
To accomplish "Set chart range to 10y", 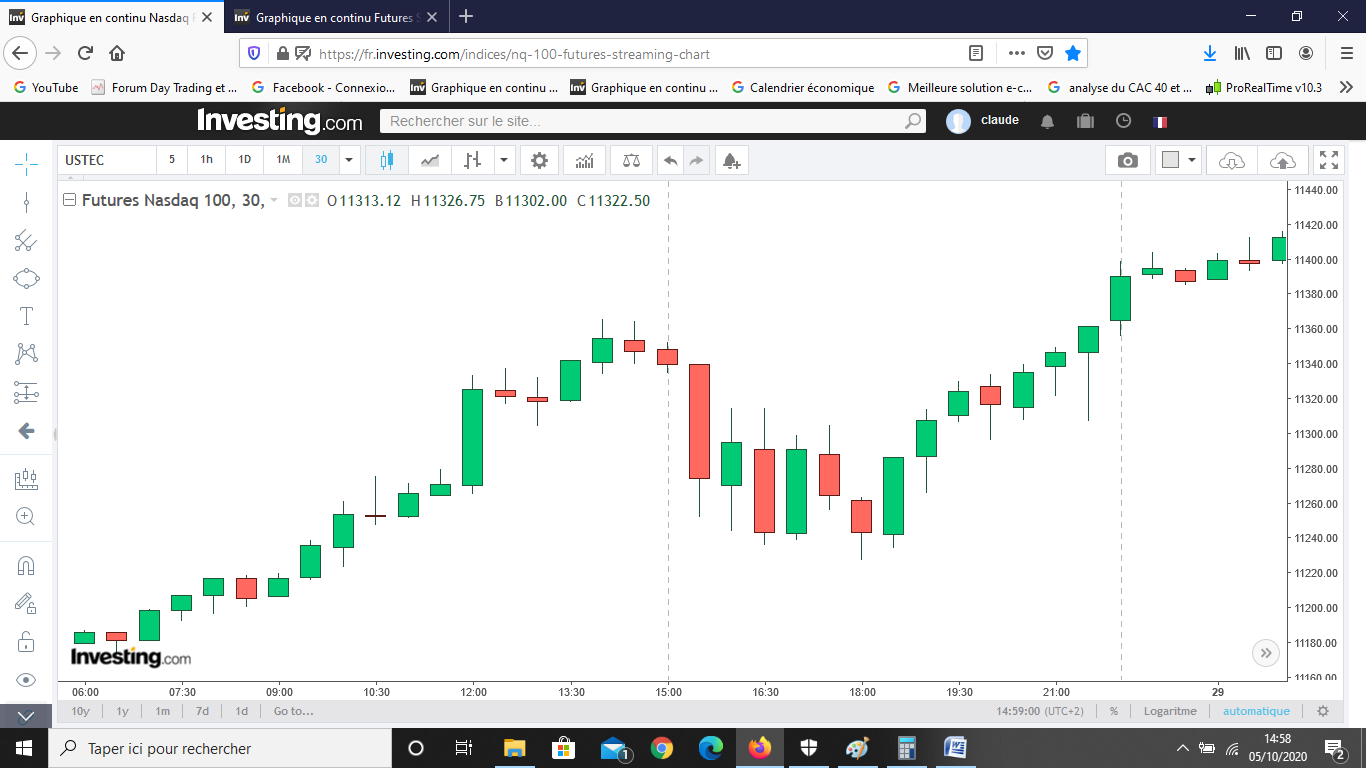I will tap(81, 711).
